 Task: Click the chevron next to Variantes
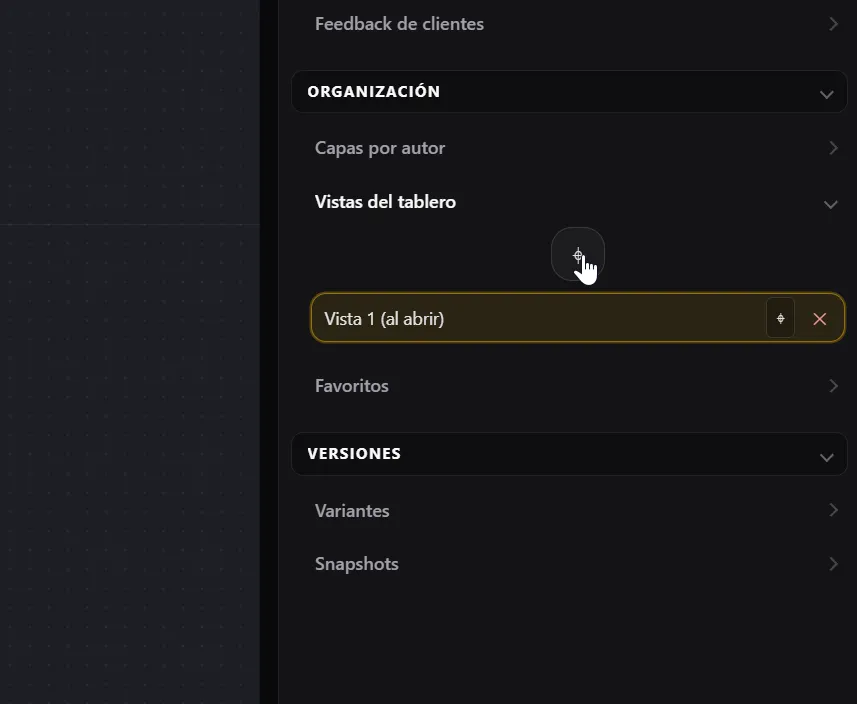pos(833,510)
